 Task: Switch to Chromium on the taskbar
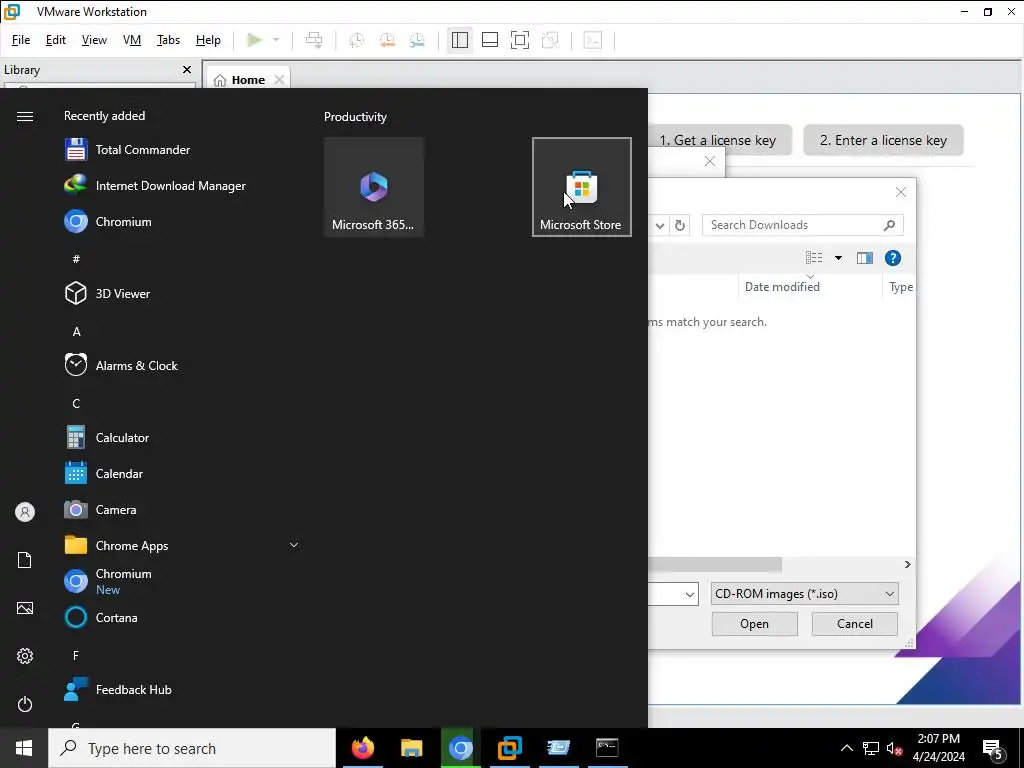460,748
